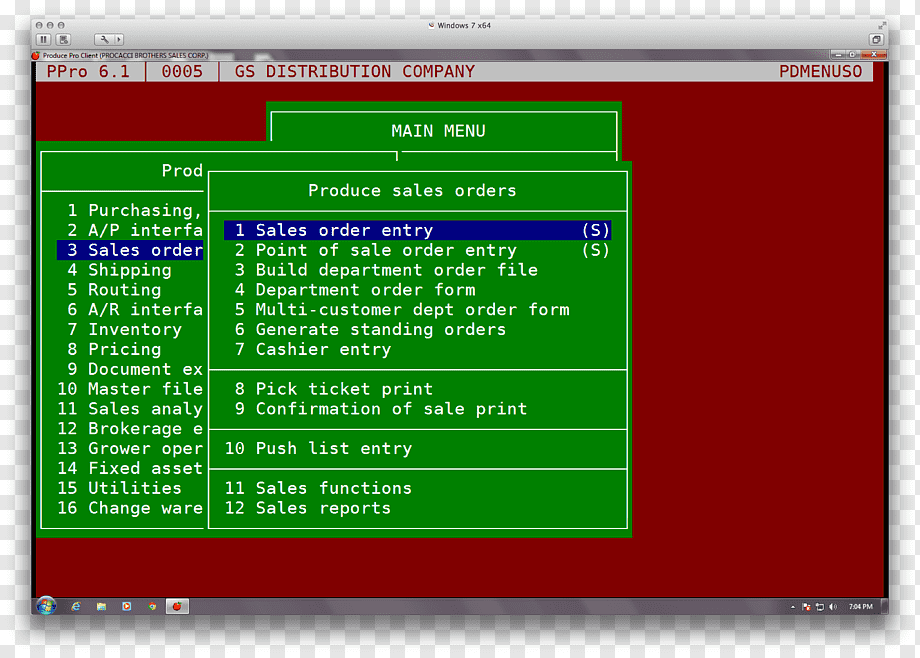Image resolution: width=920 pixels, height=658 pixels.
Task: Click GS DISTRIBUTION COMPANY text
Action: point(354,72)
